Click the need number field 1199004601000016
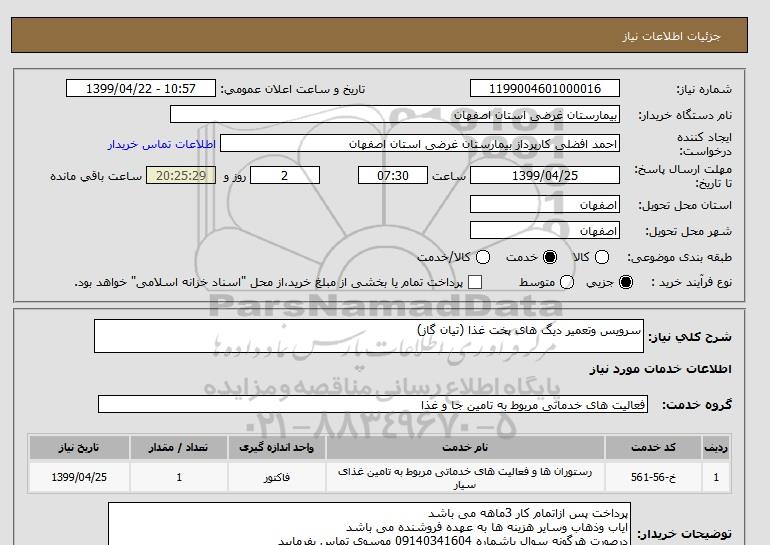The height and width of the screenshot is (545, 770). tap(545, 88)
